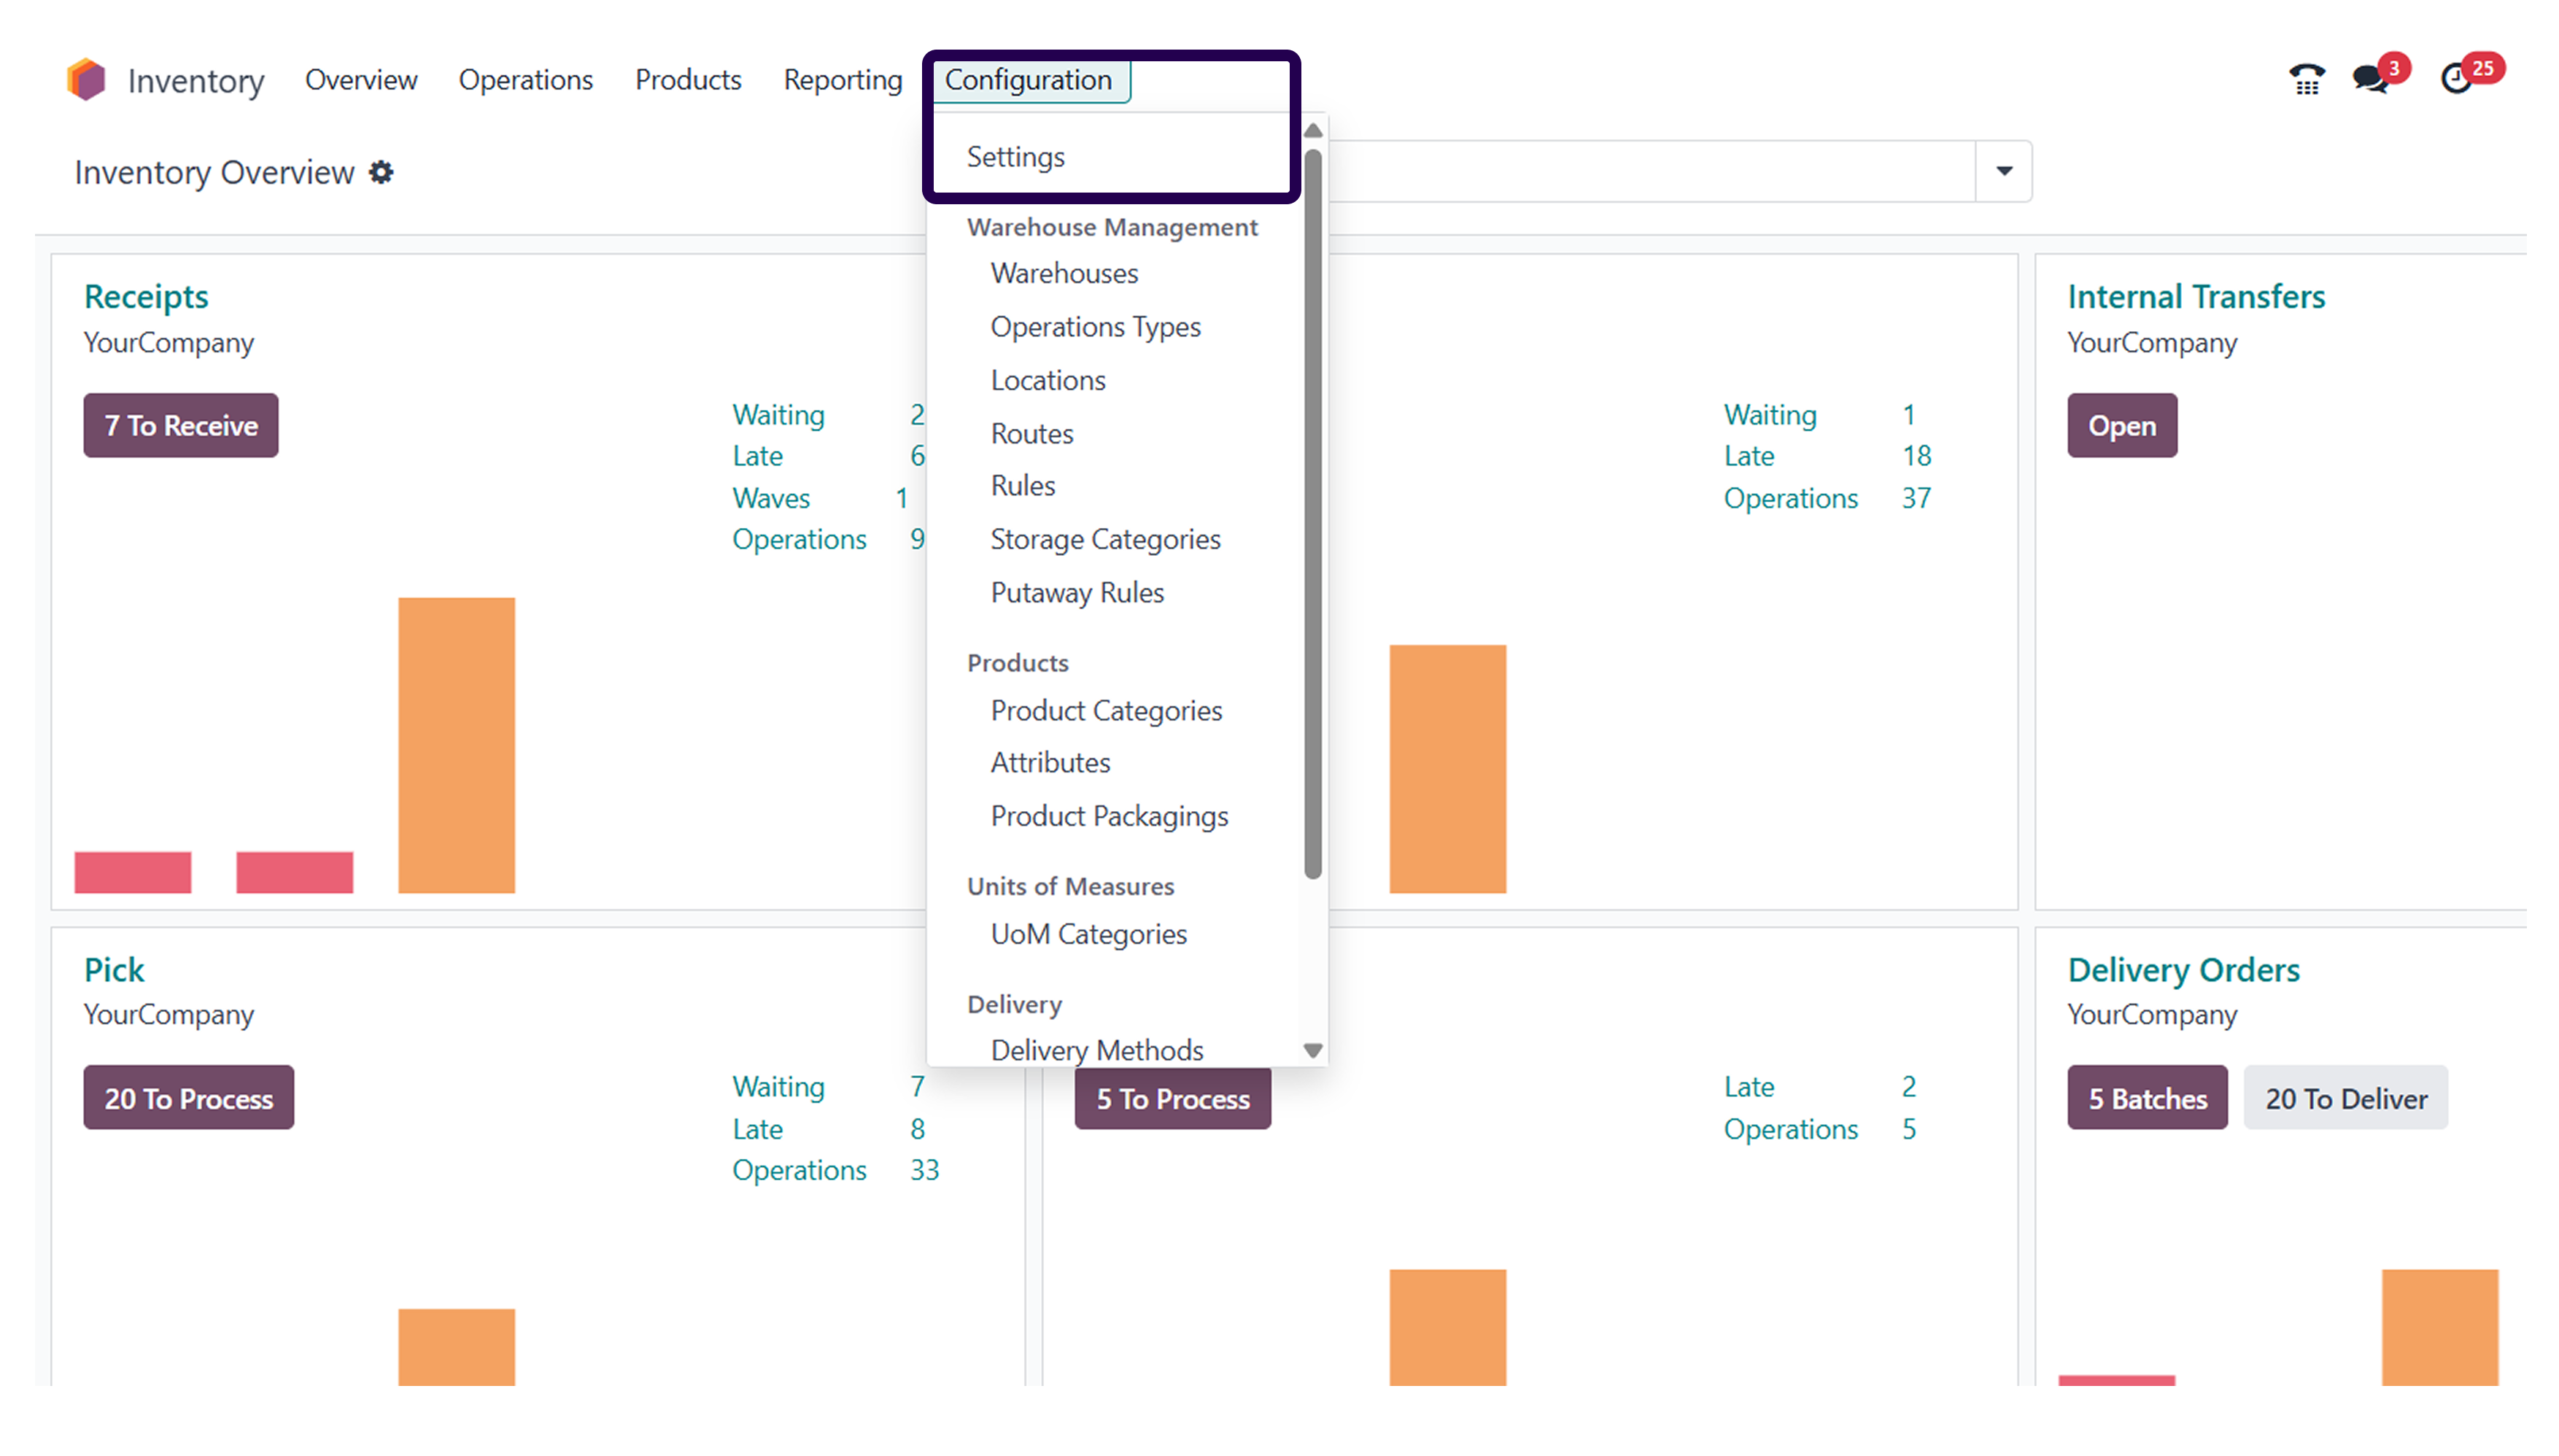This screenshot has height=1456, width=2559.
Task: Open the Products menu
Action: pyautogui.click(x=688, y=80)
